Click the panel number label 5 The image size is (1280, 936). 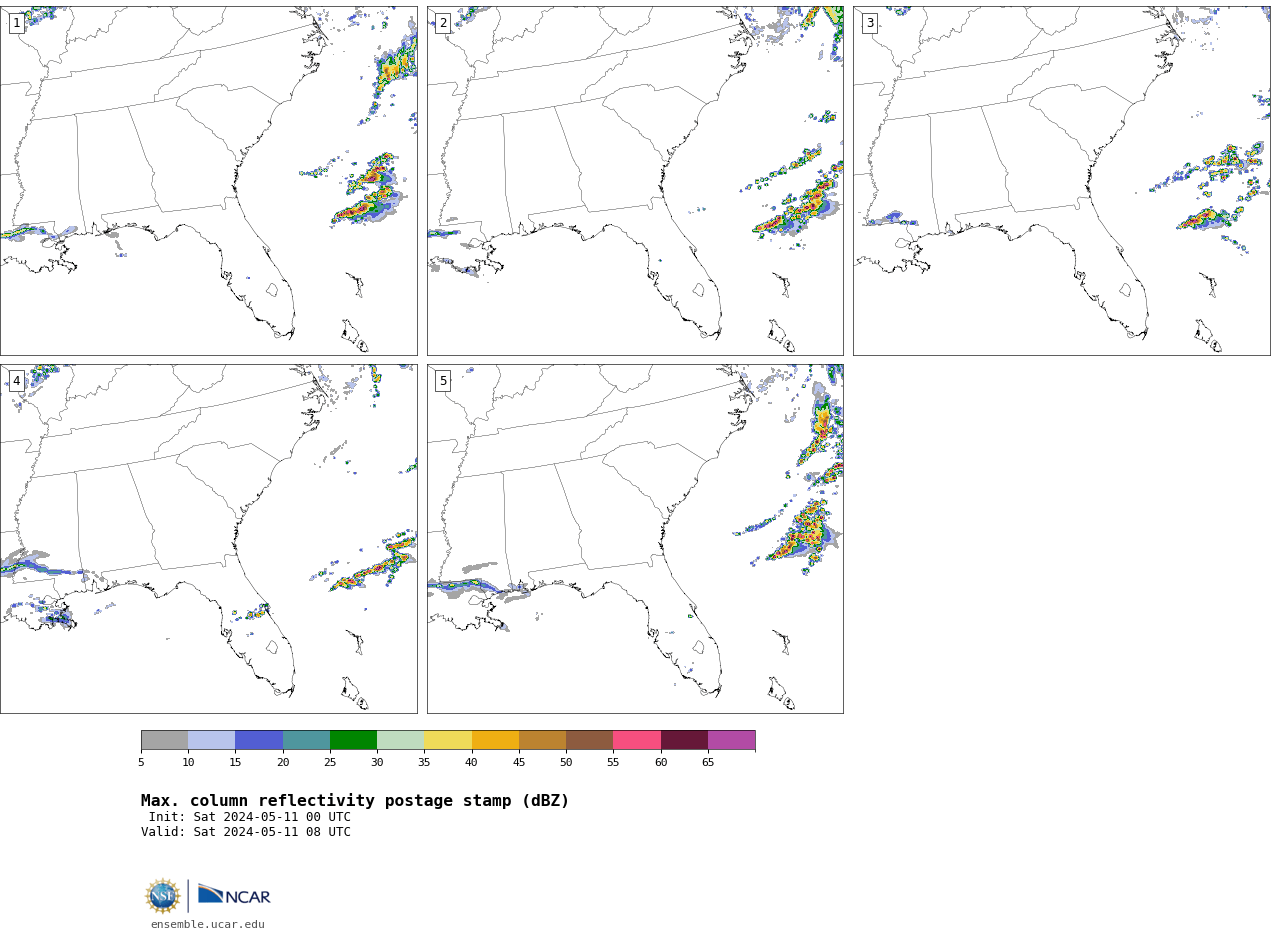(443, 381)
